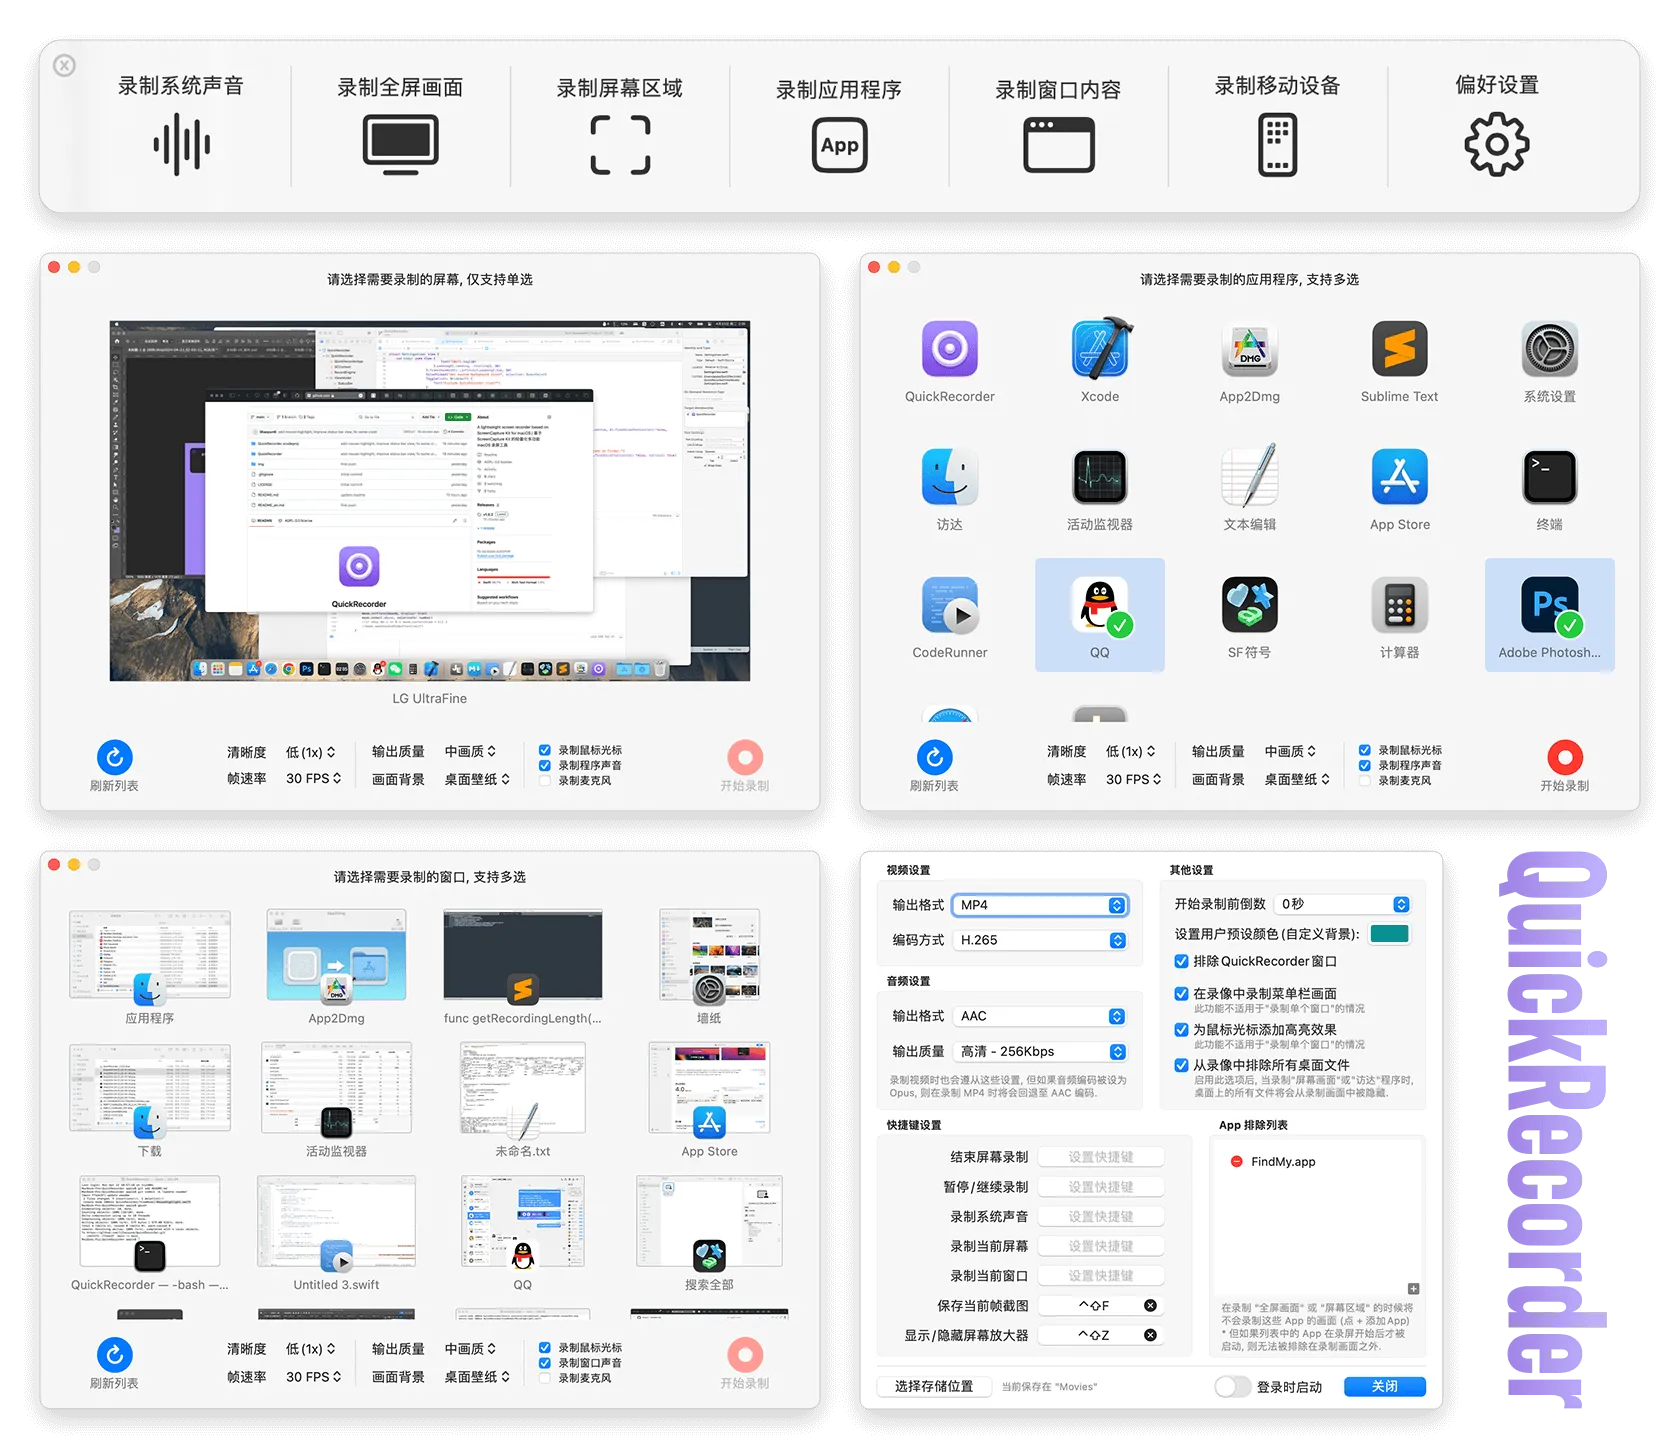The image size is (1680, 1451).
Task: Deselect QQ from chosen recording apps
Action: click(x=1099, y=613)
